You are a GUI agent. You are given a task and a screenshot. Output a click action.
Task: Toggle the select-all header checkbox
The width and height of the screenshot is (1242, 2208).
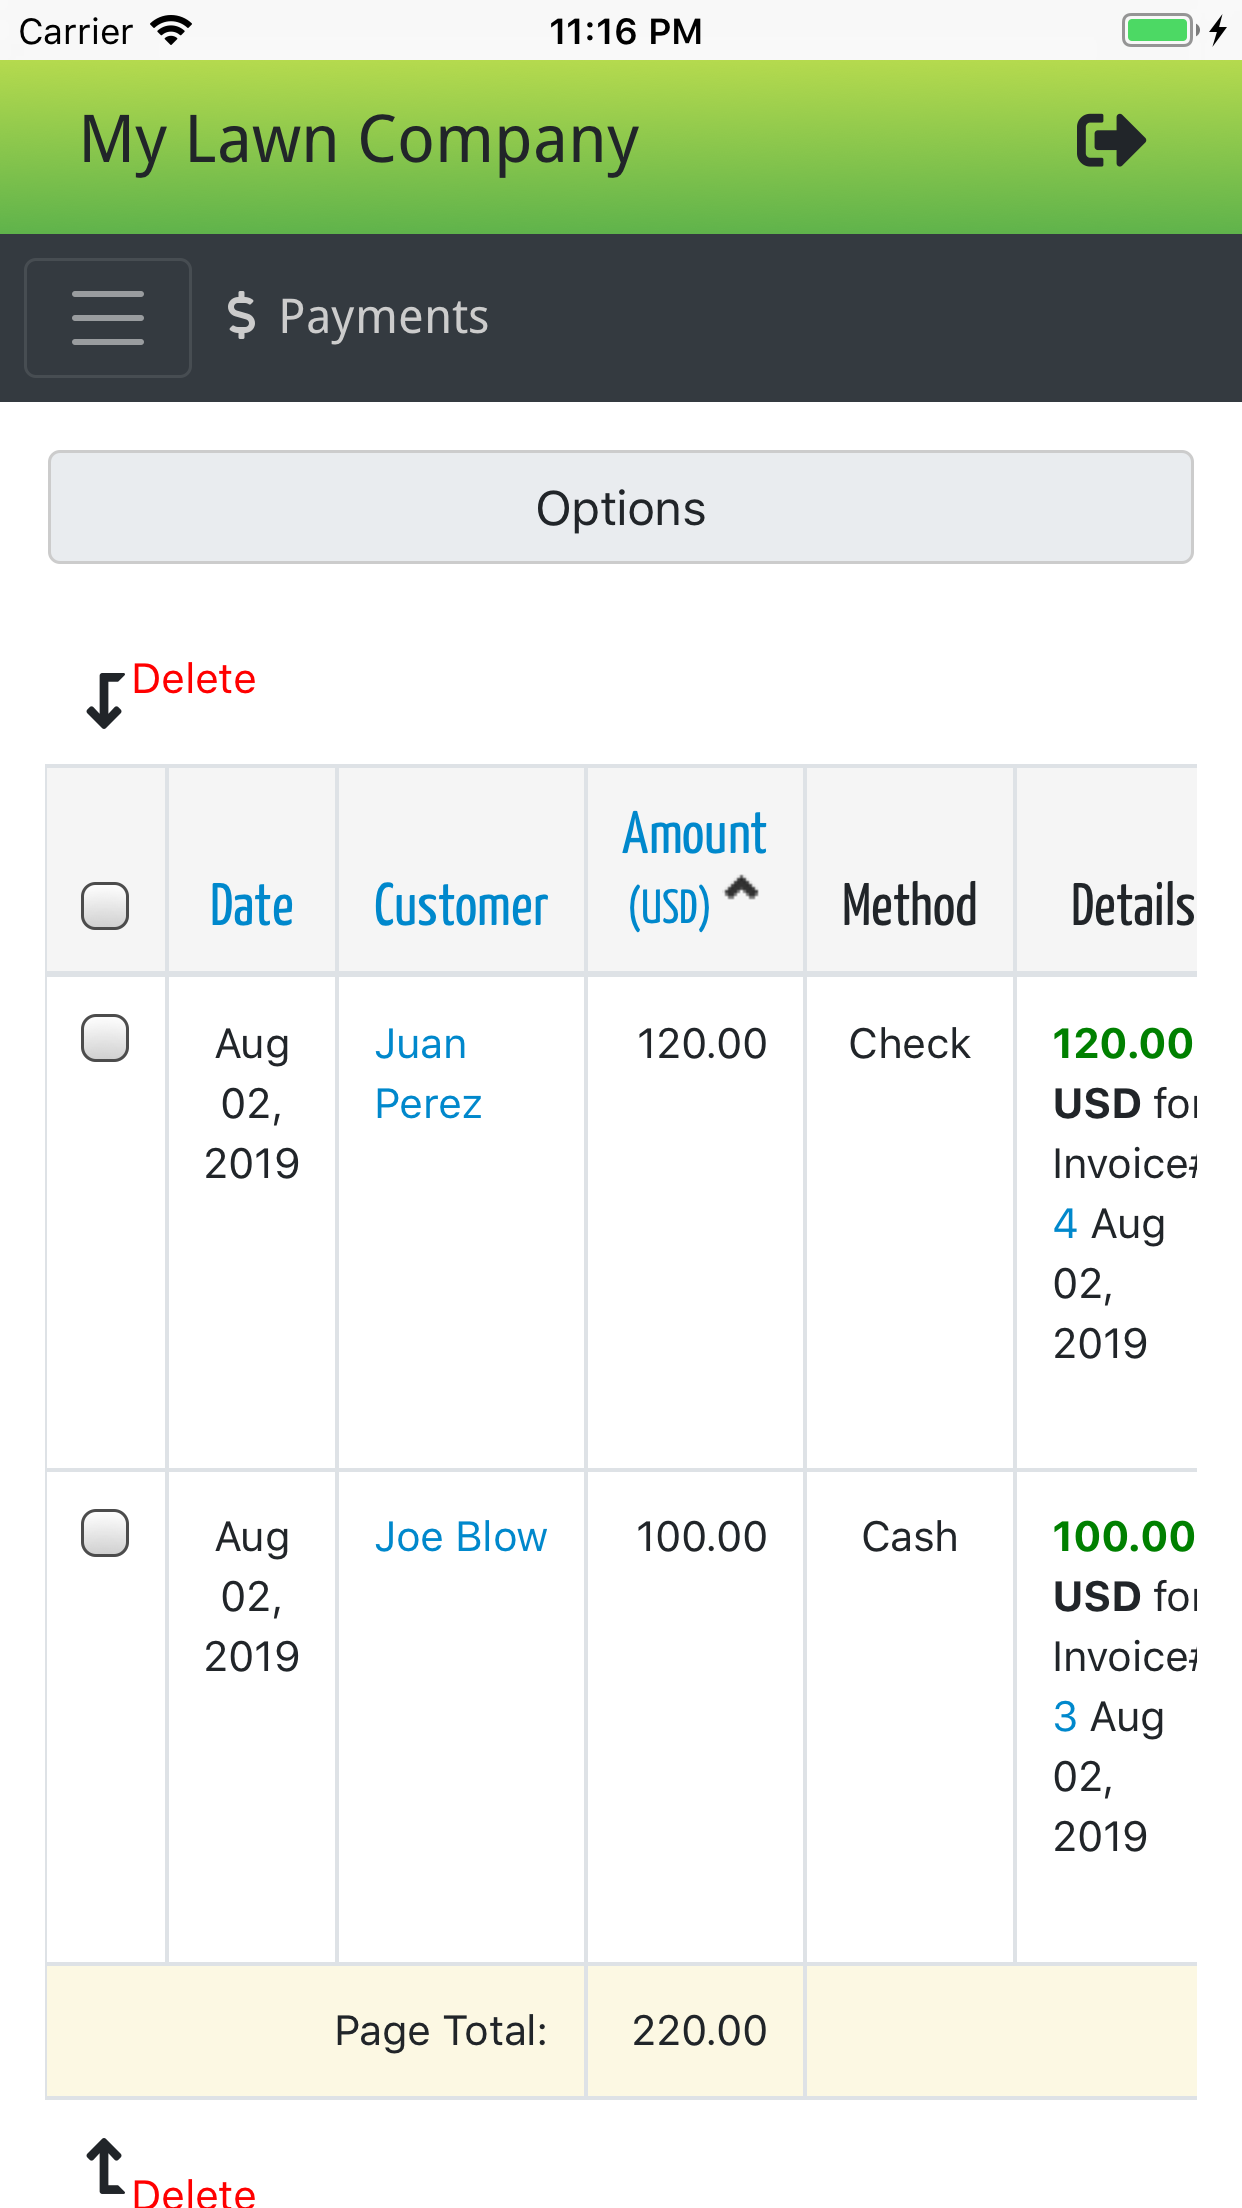point(105,906)
